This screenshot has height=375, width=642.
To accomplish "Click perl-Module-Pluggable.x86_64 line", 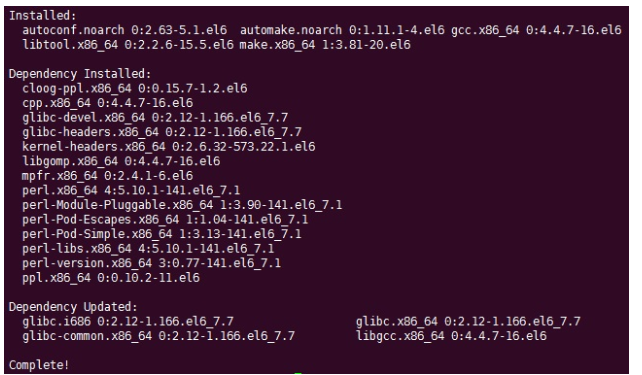I will 182,205.
